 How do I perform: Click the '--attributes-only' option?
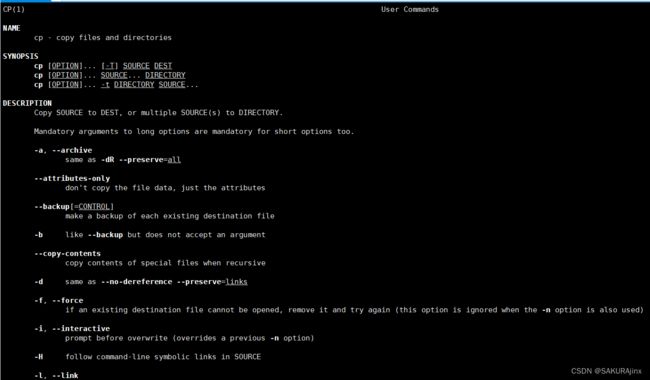tap(72, 178)
